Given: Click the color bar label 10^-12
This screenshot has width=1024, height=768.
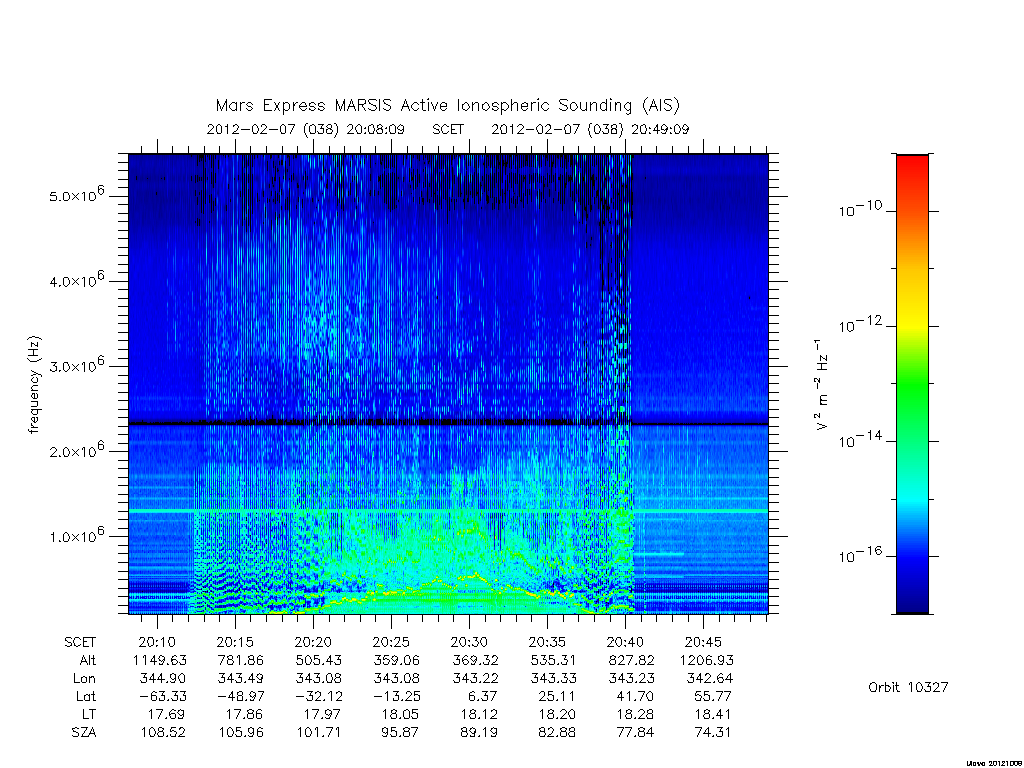Looking at the screenshot, I should [x=860, y=325].
